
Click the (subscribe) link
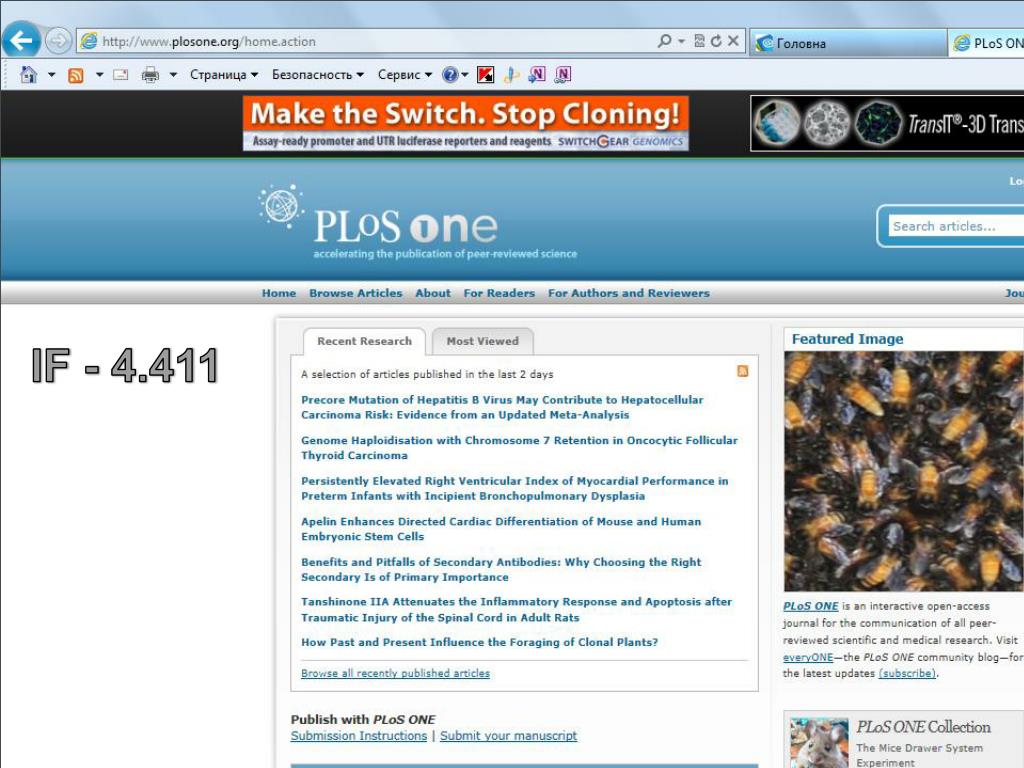click(908, 673)
